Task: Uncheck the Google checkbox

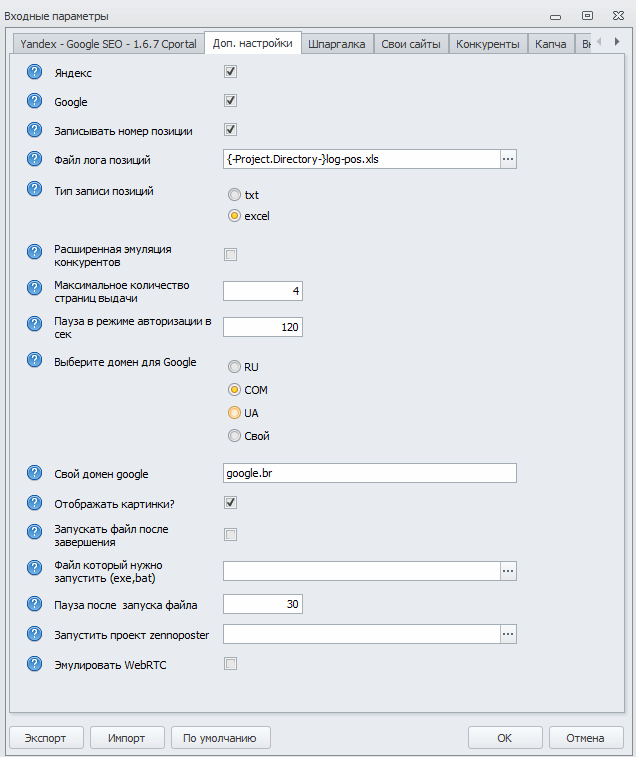Action: pyautogui.click(x=230, y=101)
